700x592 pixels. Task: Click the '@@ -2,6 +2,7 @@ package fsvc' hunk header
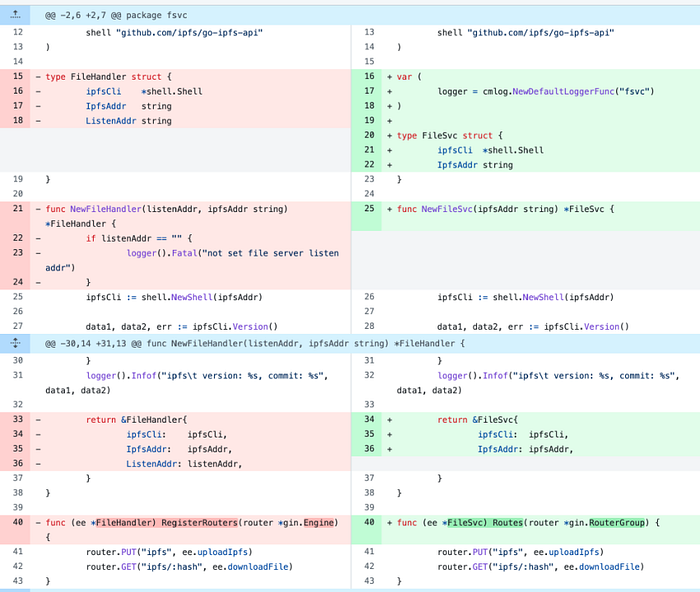coord(116,15)
